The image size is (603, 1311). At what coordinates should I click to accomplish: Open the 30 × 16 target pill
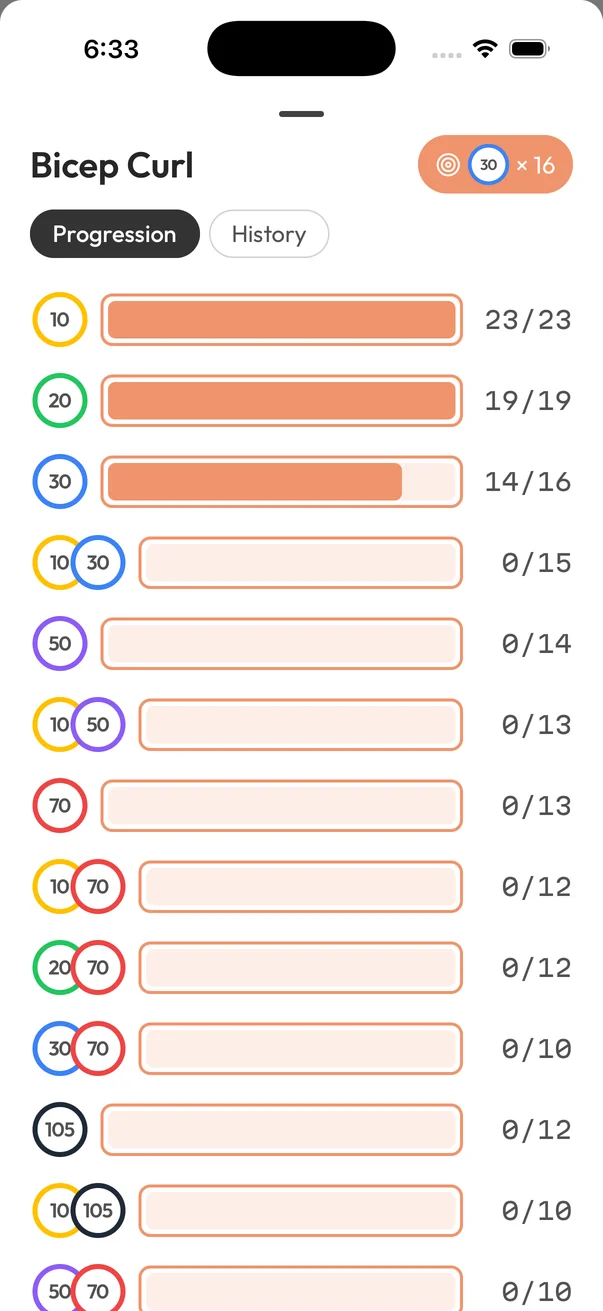pos(494,164)
